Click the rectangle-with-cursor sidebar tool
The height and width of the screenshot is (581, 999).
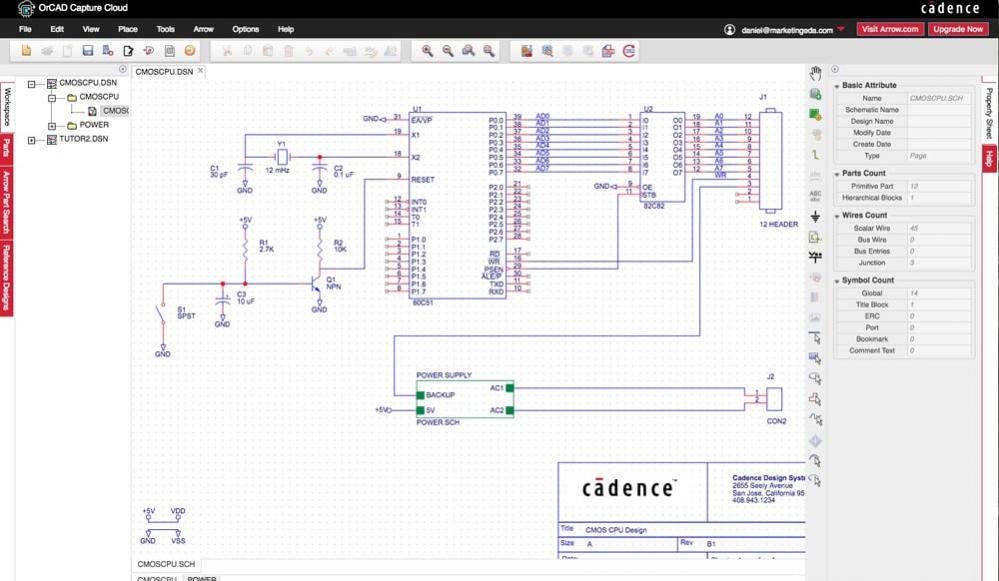816,358
